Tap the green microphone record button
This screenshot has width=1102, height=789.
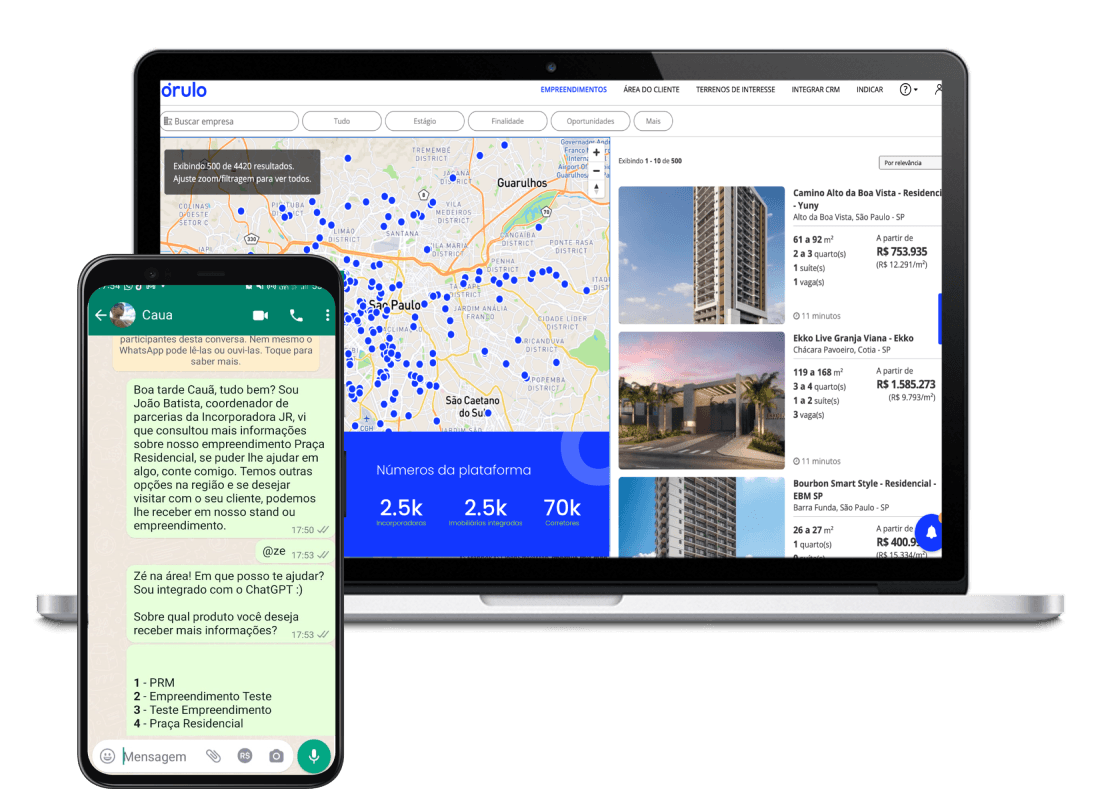point(313,756)
